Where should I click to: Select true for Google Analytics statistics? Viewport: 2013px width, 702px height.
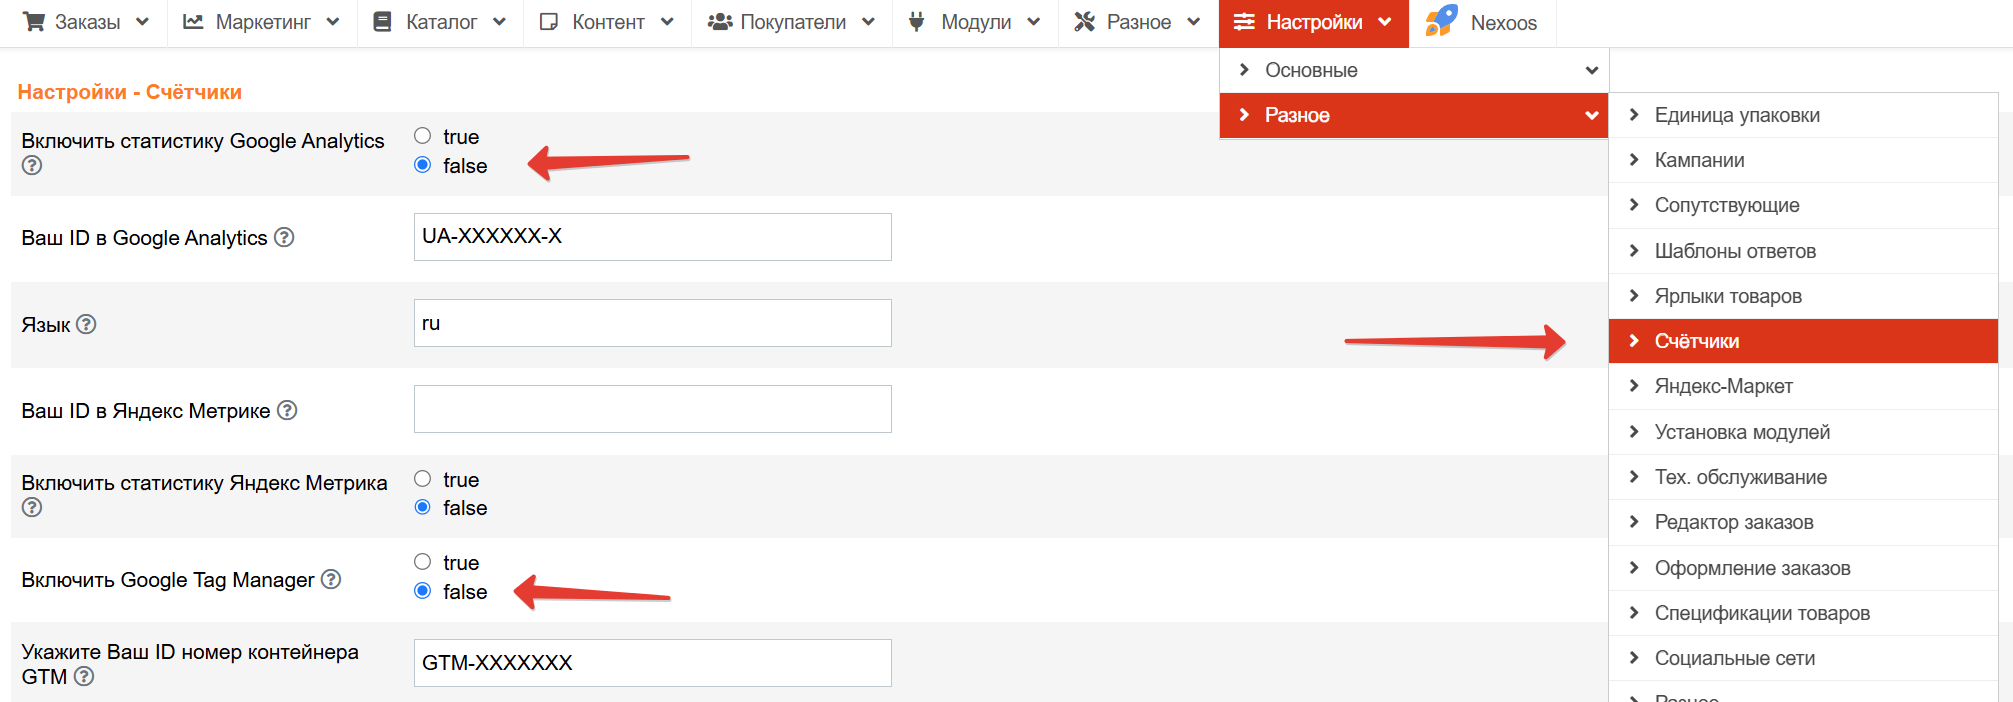point(423,136)
